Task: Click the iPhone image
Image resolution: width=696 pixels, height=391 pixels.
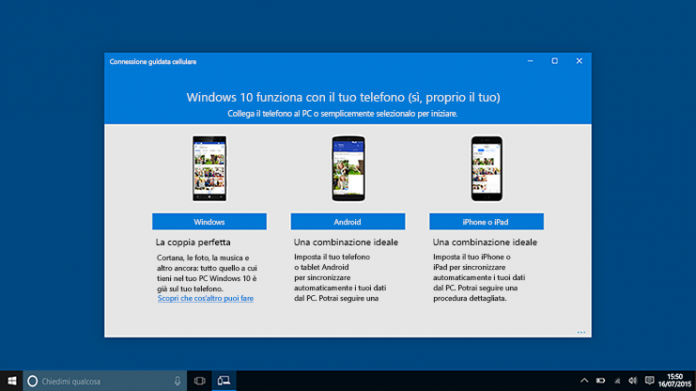Action: (486, 169)
